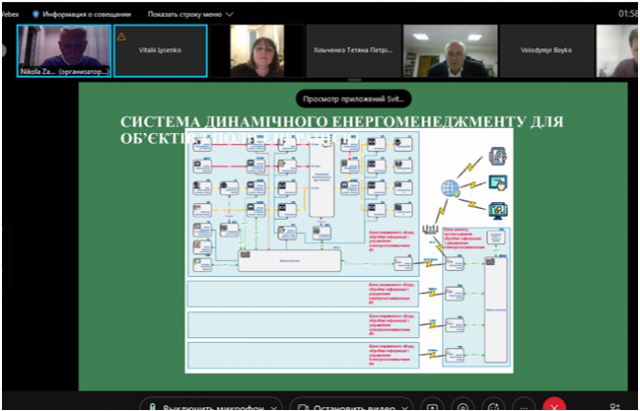Viewport: 640px width, 411px height.
Task: Click the participant name "Nikola Za... (организатор...)"
Action: [x=64, y=72]
